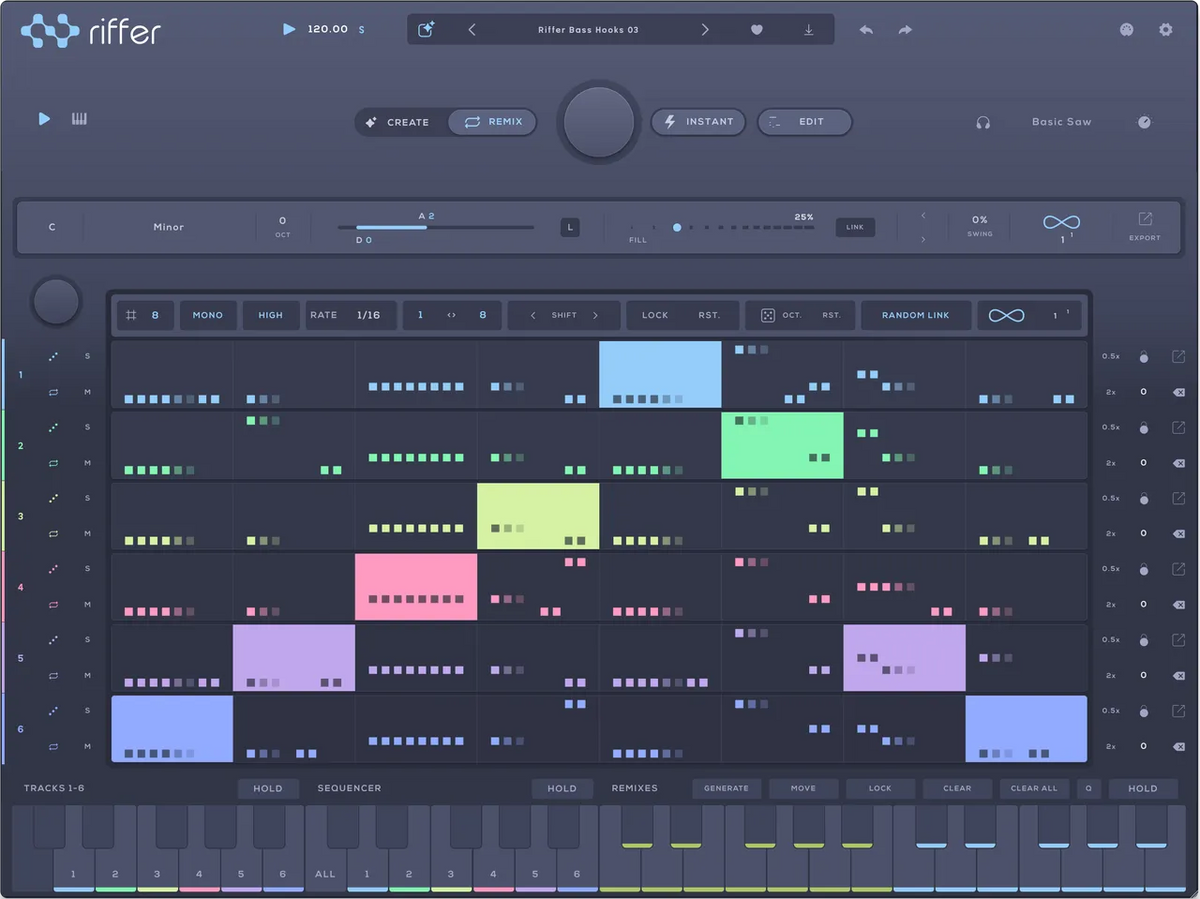Switch to the EDIT mode
Viewport: 1200px width, 899px height.
(804, 122)
